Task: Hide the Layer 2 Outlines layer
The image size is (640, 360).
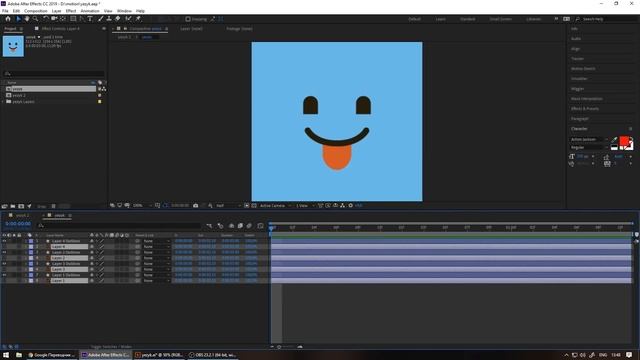Action: coord(4,253)
